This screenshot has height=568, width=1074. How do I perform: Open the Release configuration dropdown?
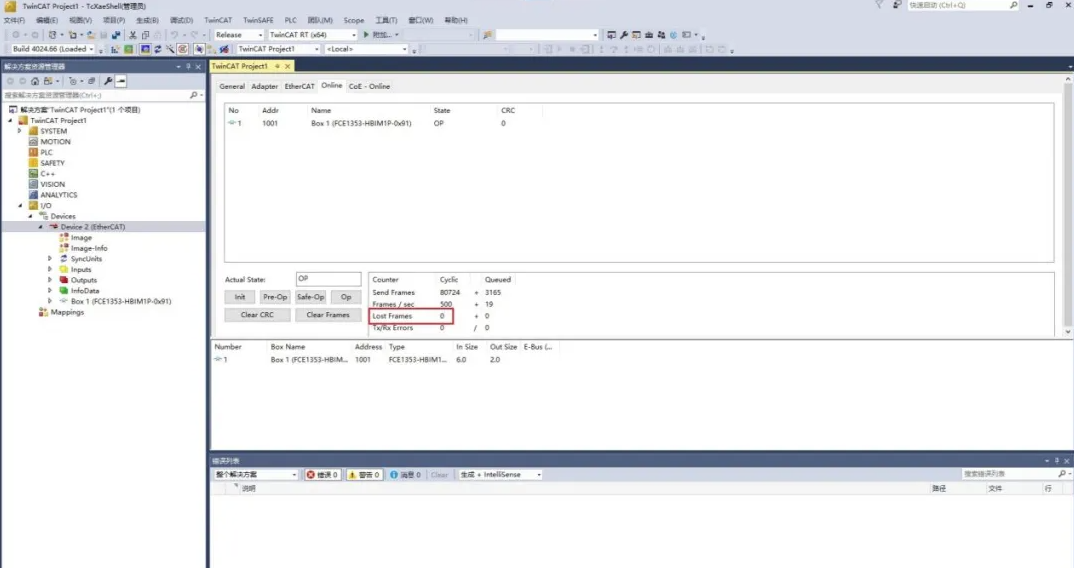(238, 35)
